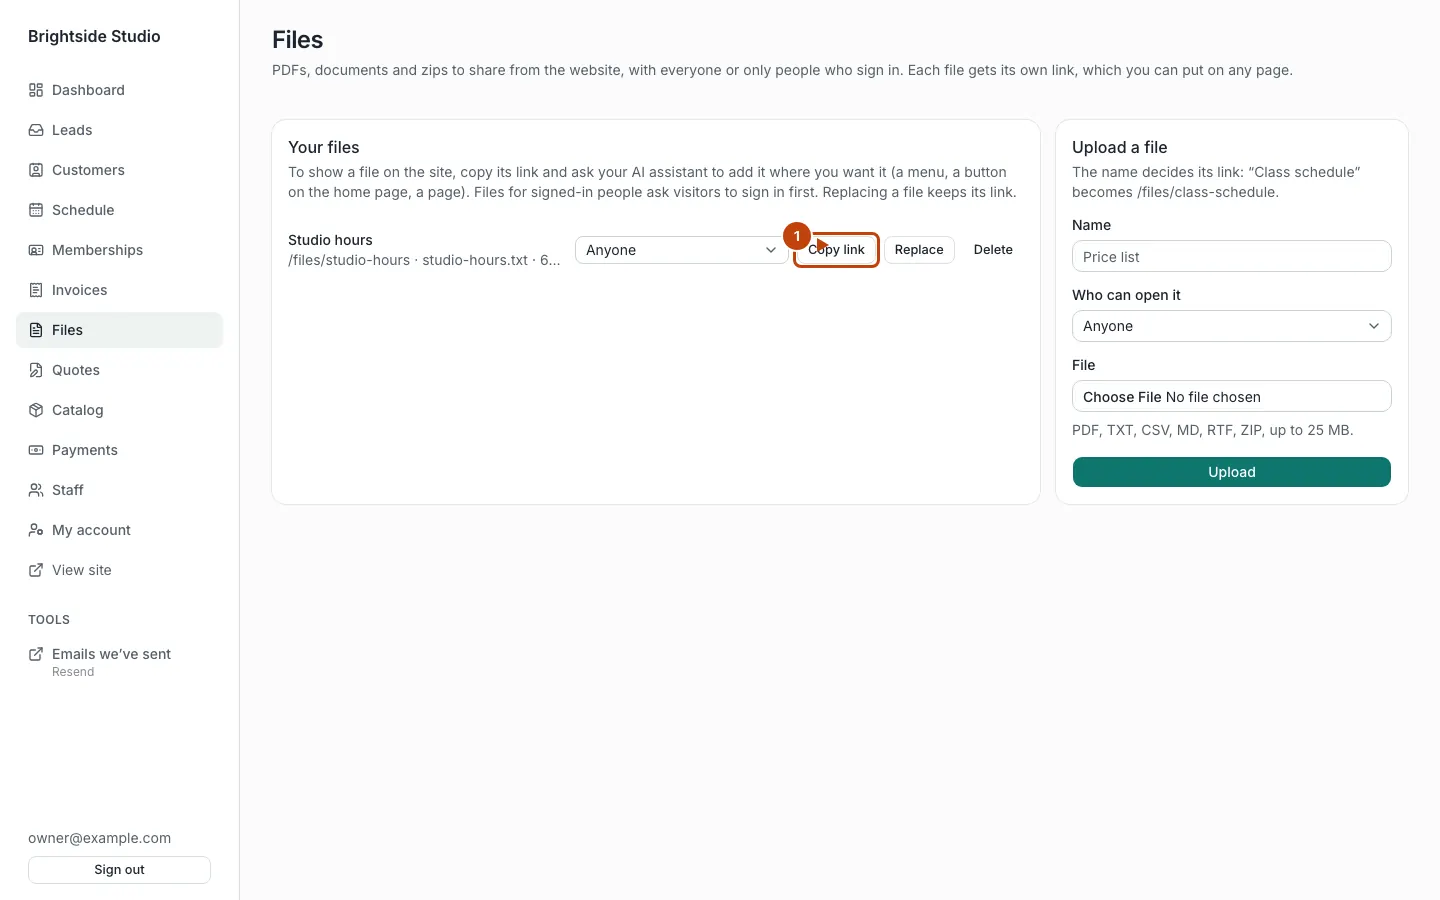Go to Payments page
The width and height of the screenshot is (1440, 900).
[119, 450]
